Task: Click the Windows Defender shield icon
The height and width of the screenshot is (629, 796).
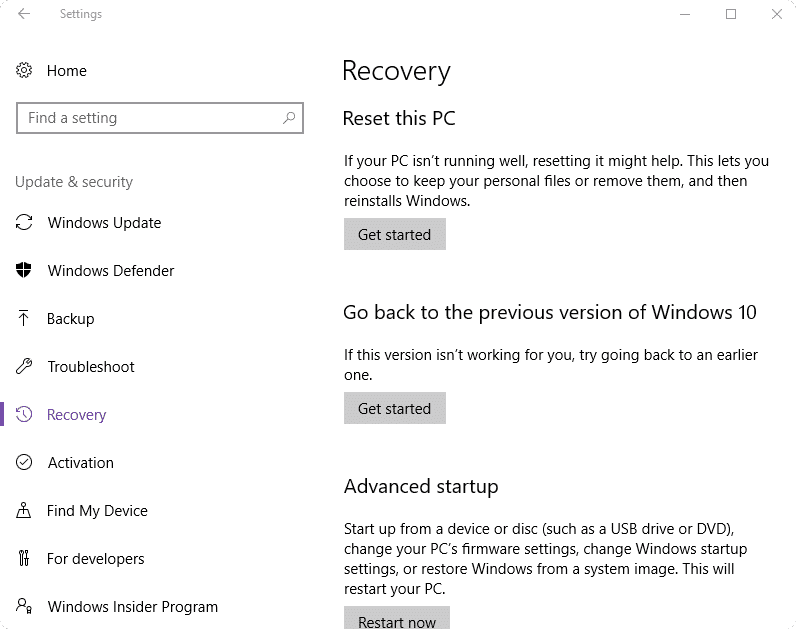Action: 24,270
